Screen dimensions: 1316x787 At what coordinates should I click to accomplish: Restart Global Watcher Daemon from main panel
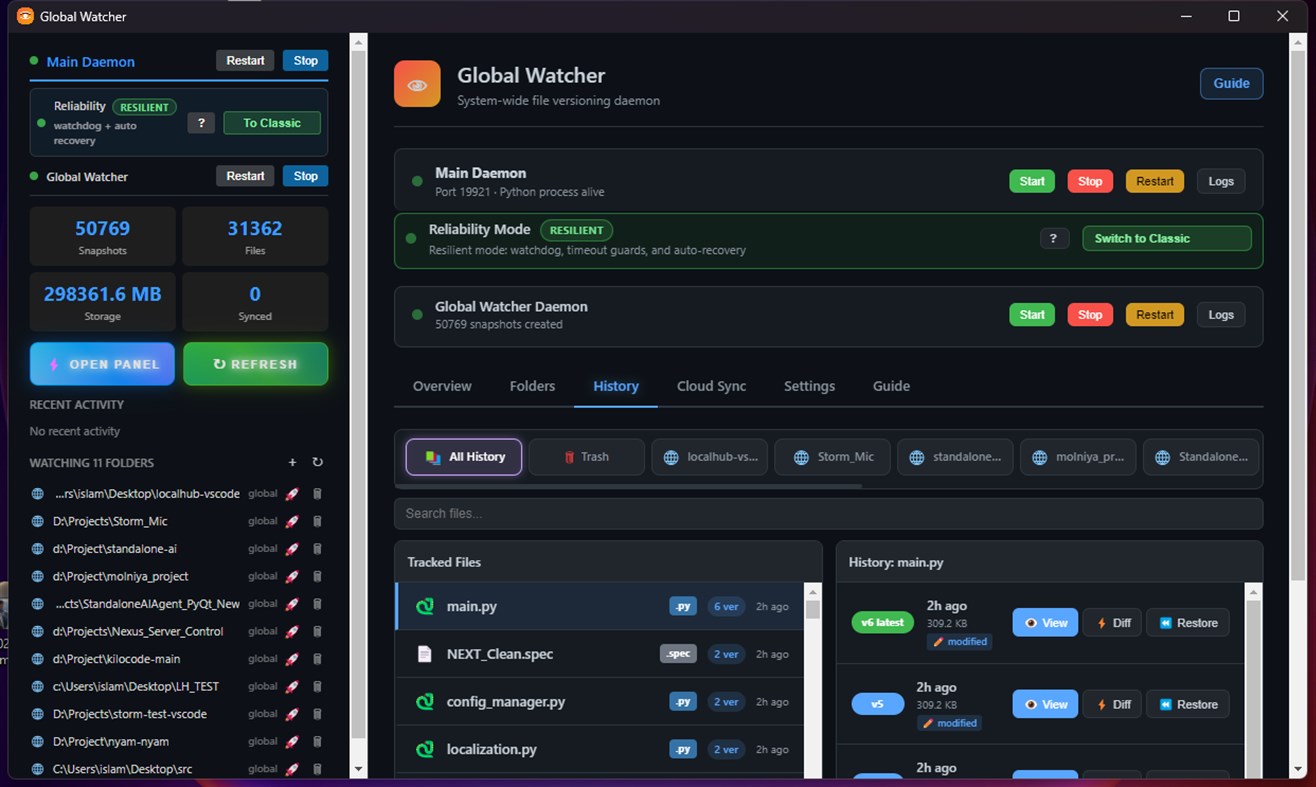(x=1155, y=315)
